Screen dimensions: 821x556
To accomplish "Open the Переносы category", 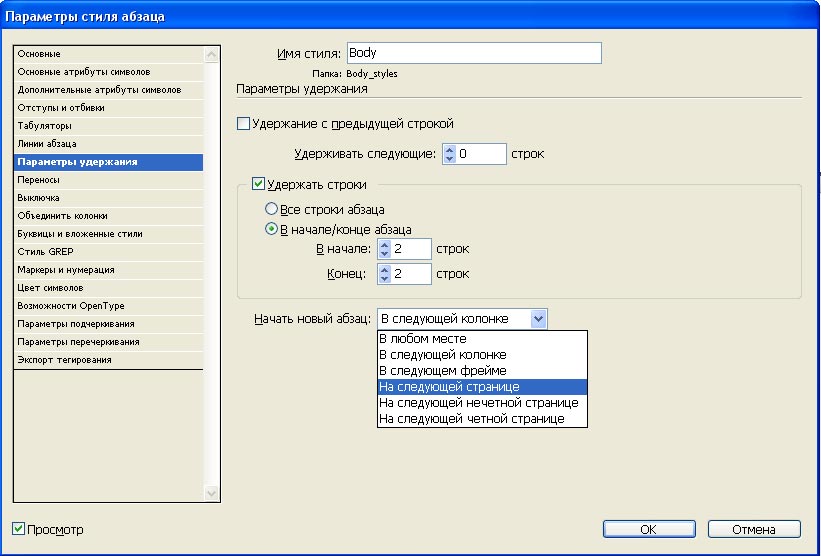I will click(109, 180).
